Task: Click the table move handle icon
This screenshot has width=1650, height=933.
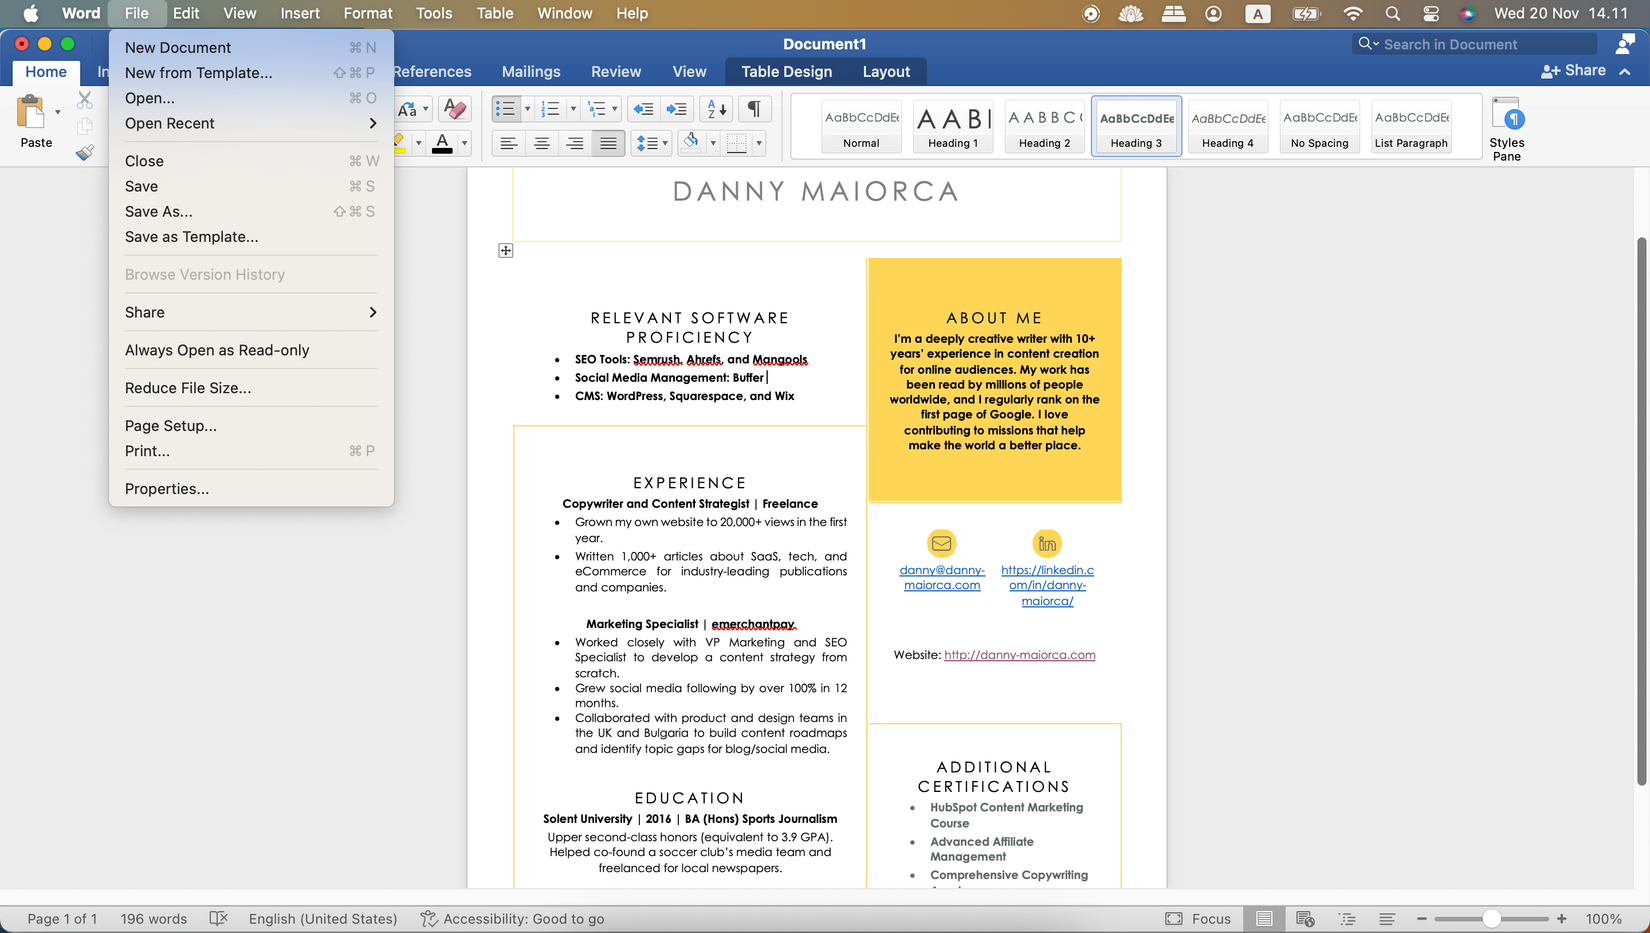Action: (506, 251)
